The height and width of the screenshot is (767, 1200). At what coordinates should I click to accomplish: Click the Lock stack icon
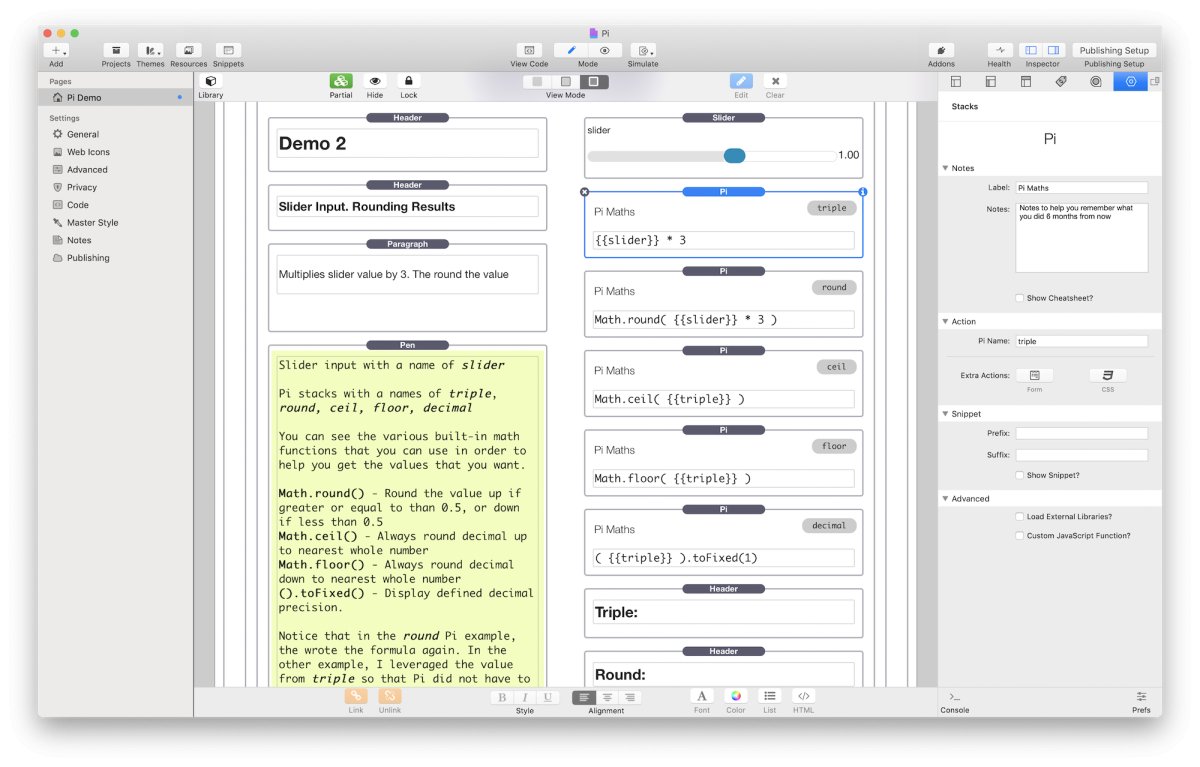pyautogui.click(x=408, y=82)
